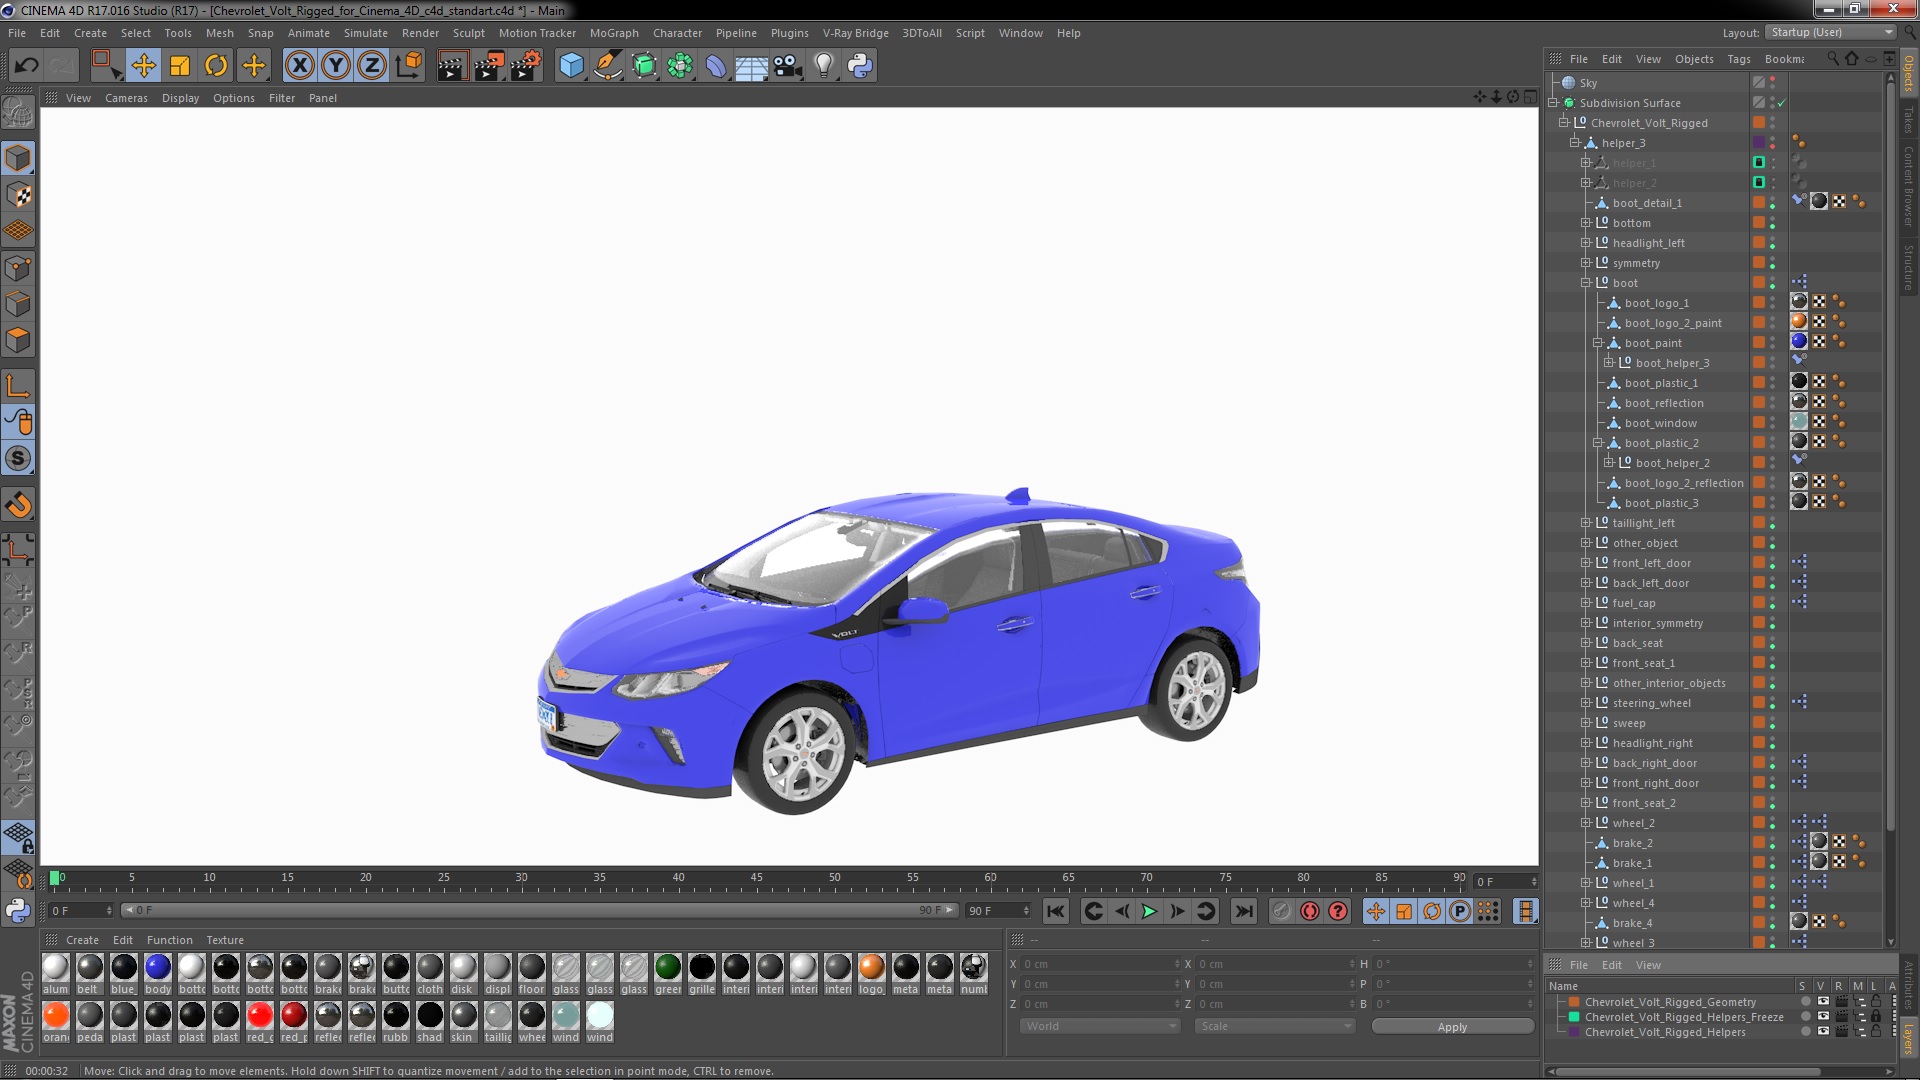Select the Live Selection tool
This screenshot has width=1920, height=1080.
pyautogui.click(x=106, y=66)
